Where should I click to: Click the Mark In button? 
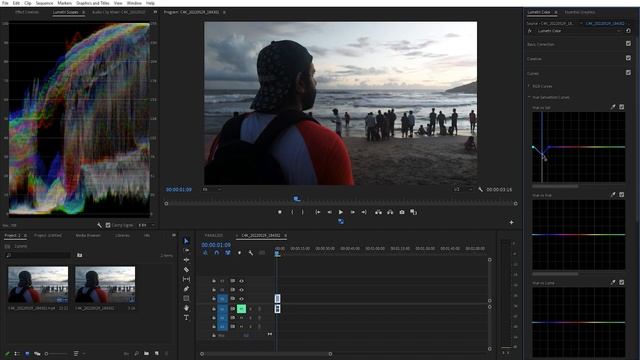coord(292,212)
